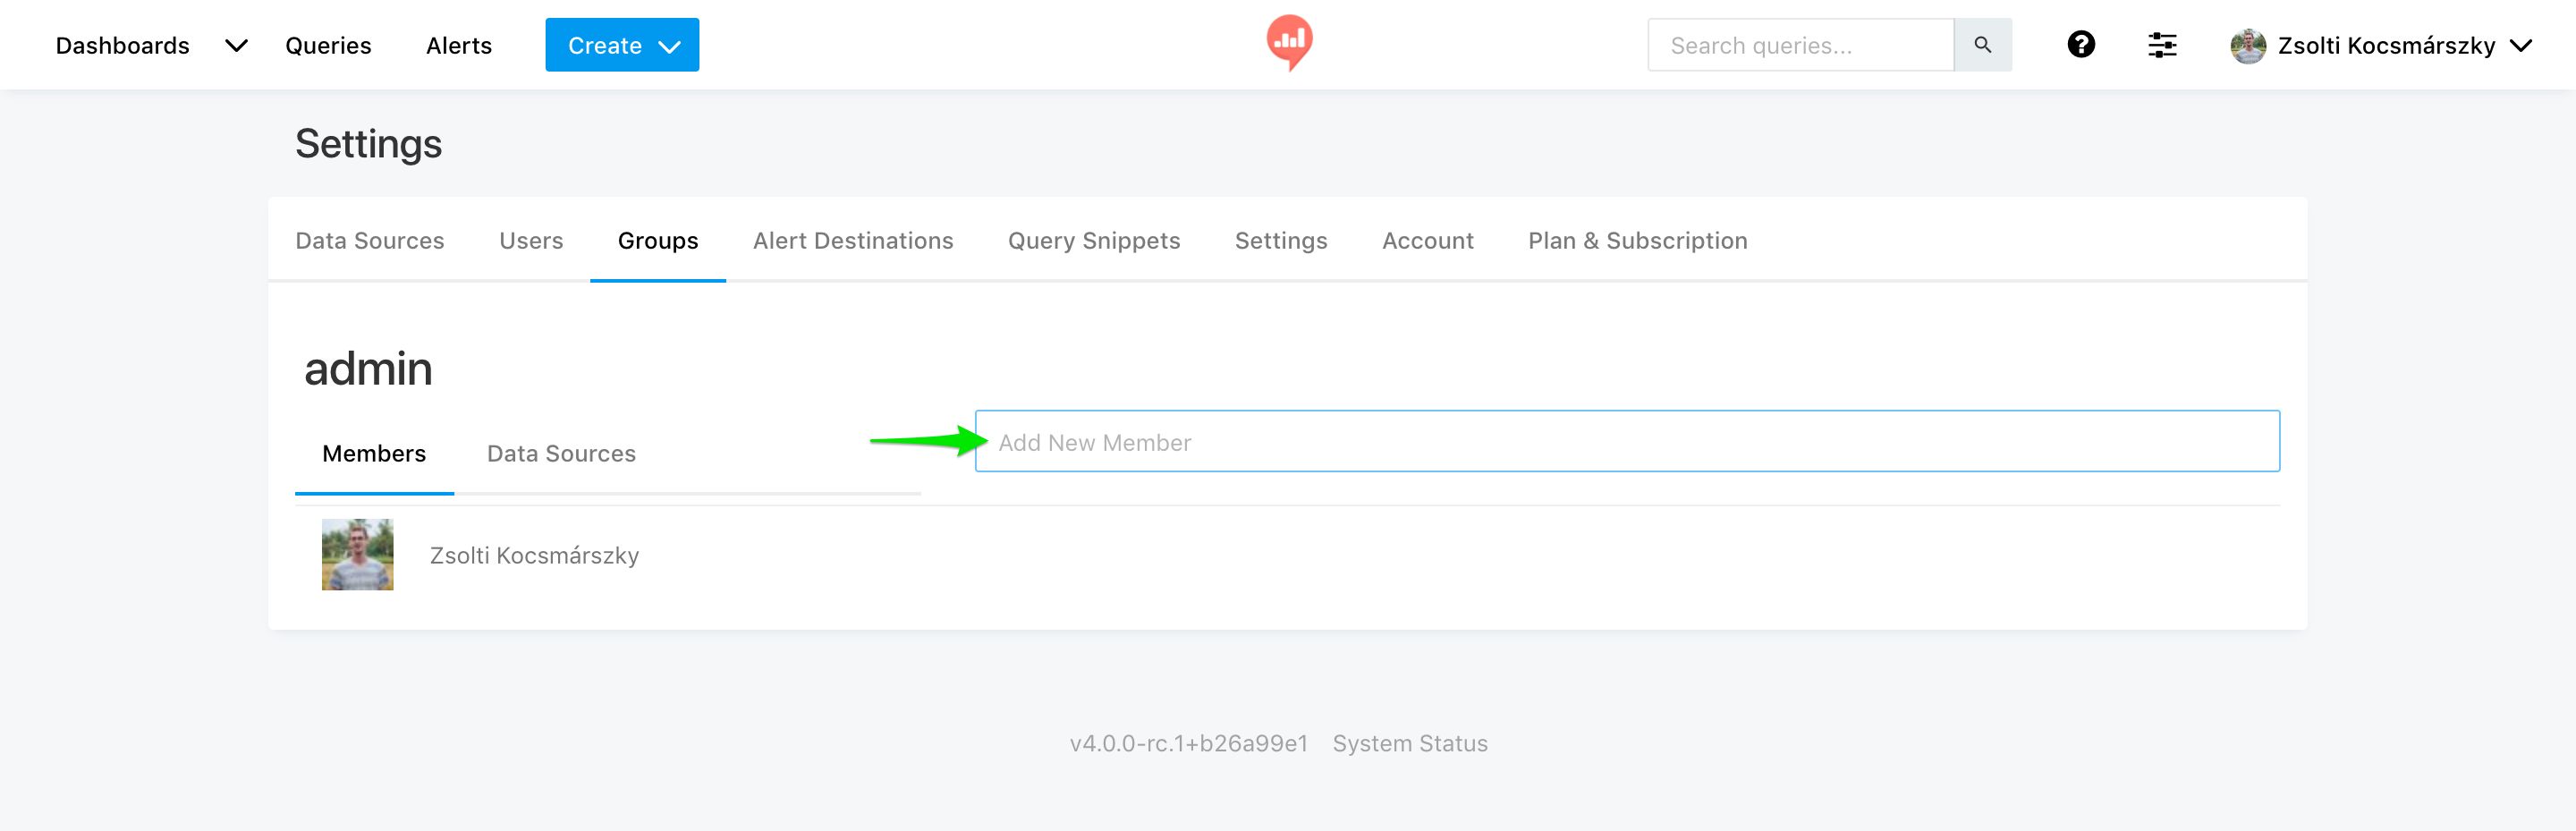The height and width of the screenshot is (831, 2576).
Task: Click the System Status link
Action: click(x=1409, y=743)
